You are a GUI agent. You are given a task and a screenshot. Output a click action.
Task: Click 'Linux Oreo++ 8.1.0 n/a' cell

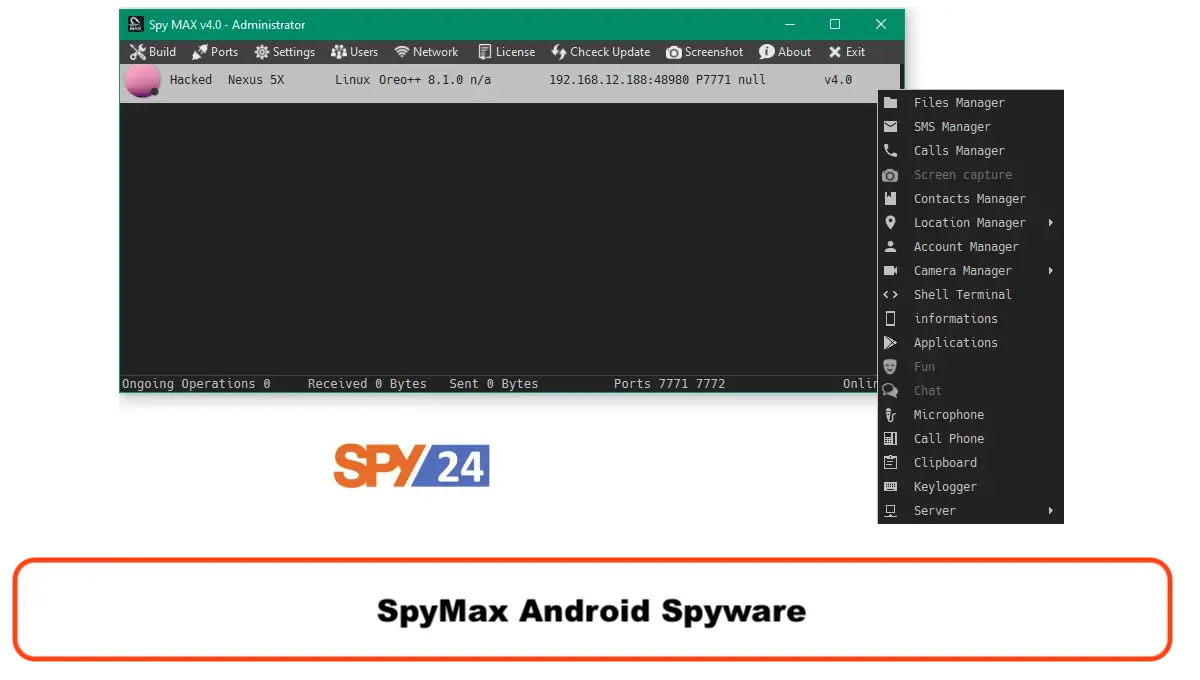413,80
